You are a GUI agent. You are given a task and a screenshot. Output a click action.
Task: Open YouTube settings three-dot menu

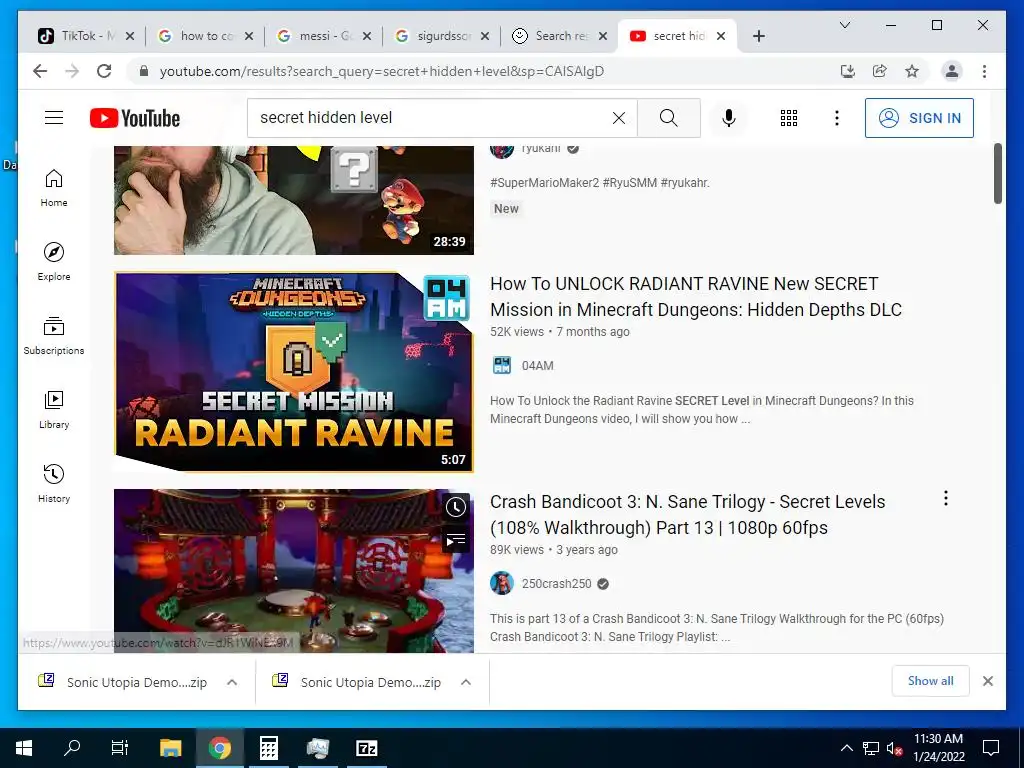coord(837,118)
